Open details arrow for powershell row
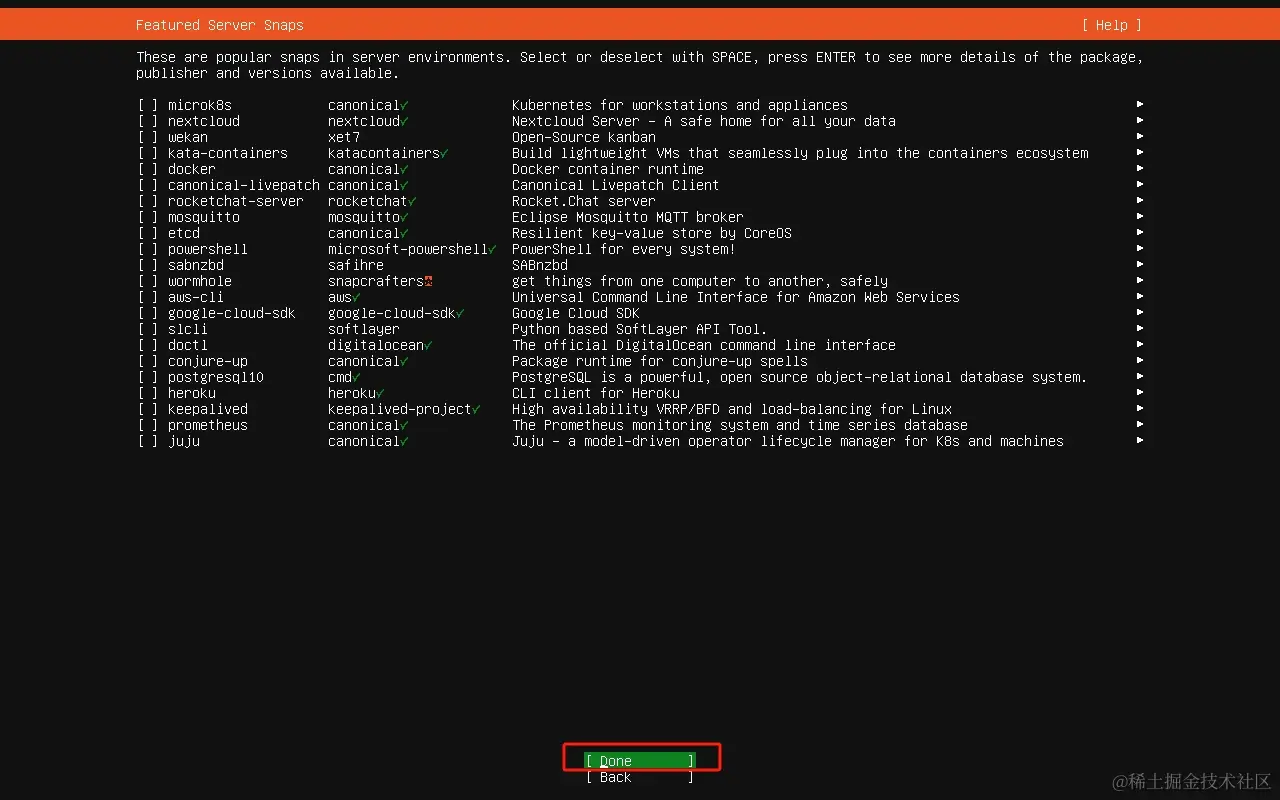This screenshot has width=1280, height=800. pyautogui.click(x=1140, y=248)
